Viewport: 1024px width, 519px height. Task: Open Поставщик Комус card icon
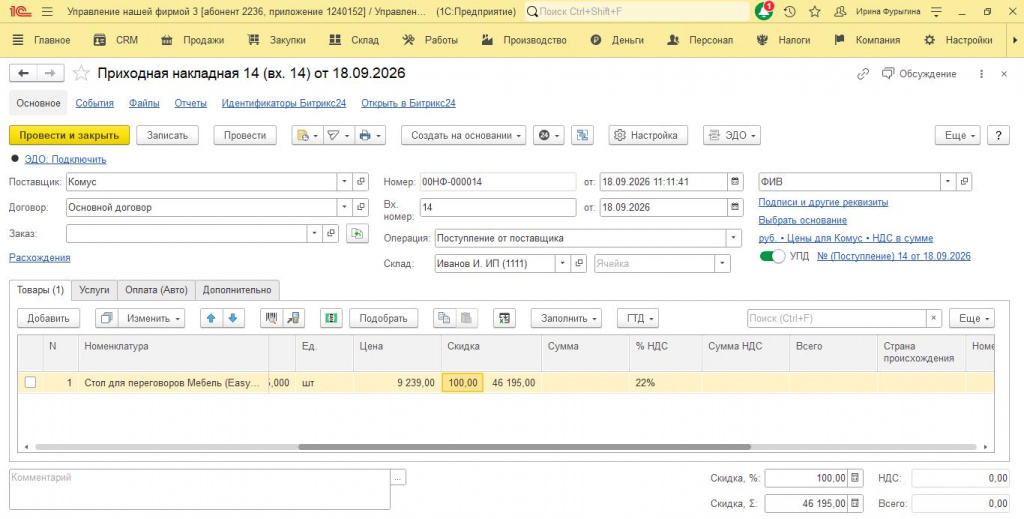coord(360,181)
